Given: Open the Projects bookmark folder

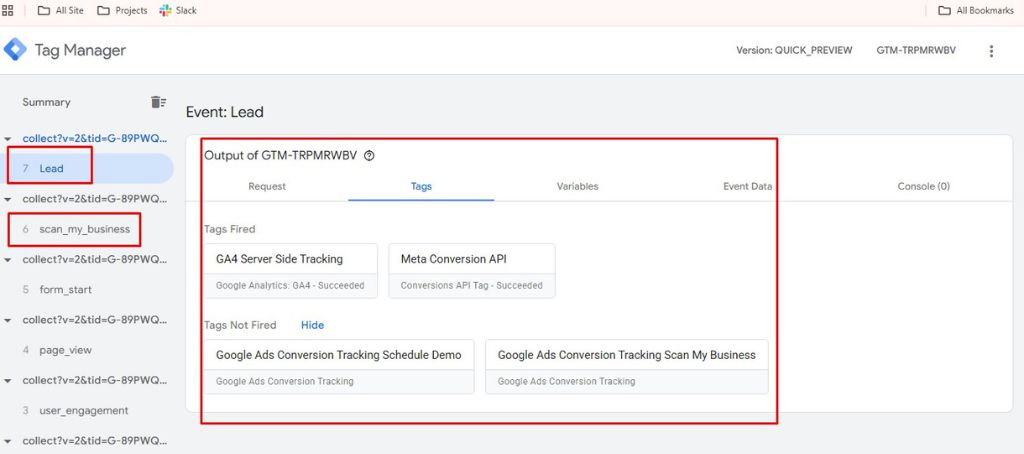Looking at the screenshot, I should [122, 11].
